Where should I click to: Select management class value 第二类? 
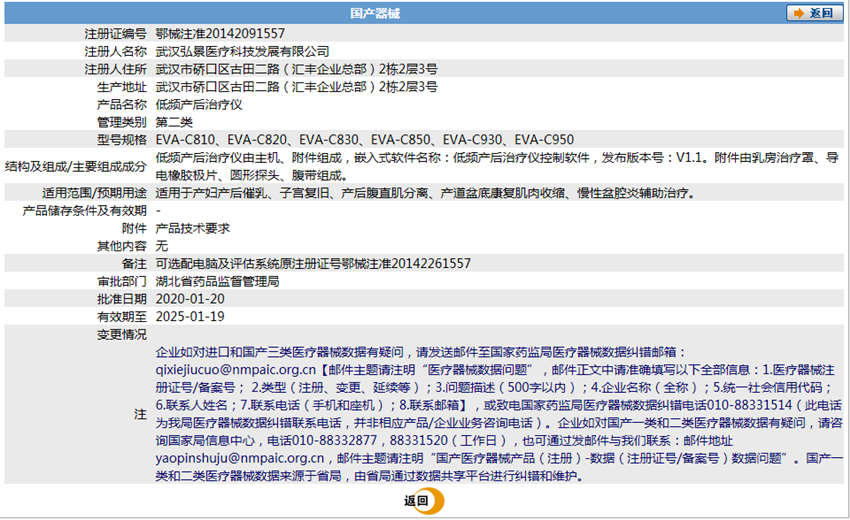click(x=174, y=122)
